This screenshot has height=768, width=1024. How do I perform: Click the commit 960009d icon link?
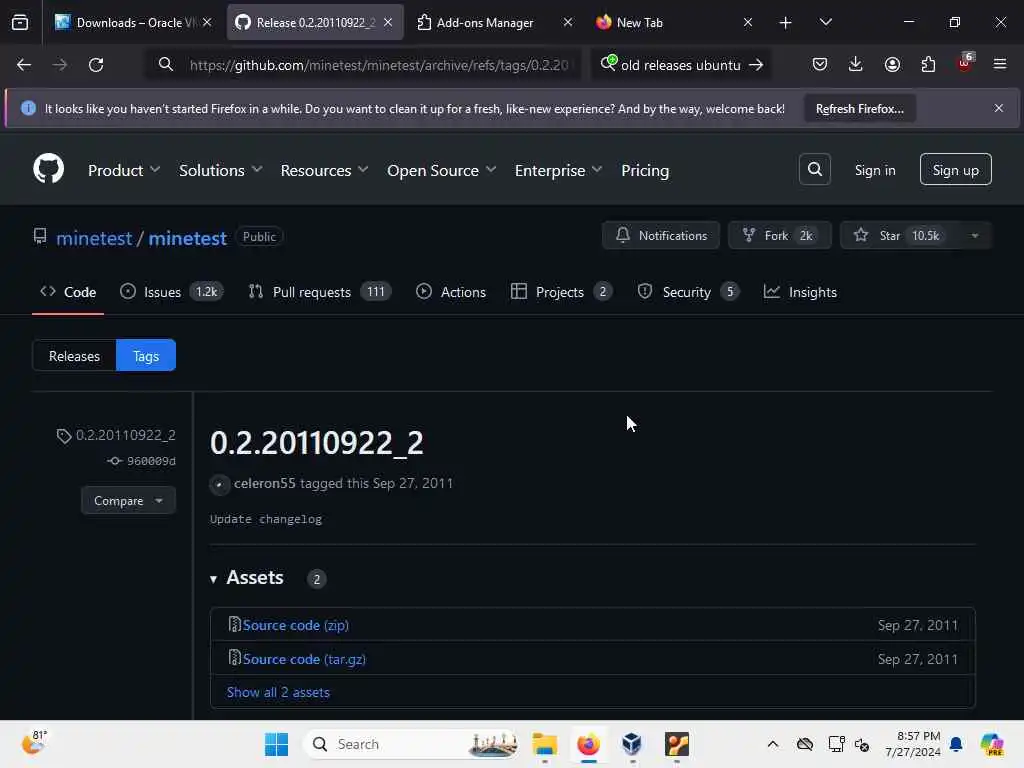tap(142, 461)
